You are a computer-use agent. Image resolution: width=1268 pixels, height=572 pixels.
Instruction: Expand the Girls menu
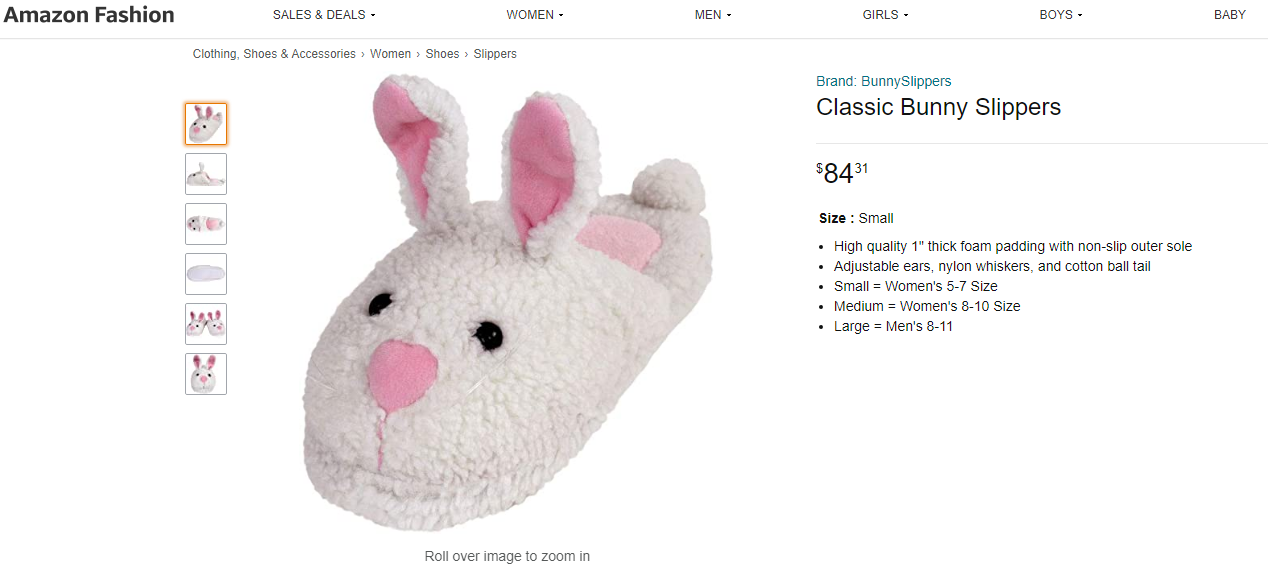885,15
